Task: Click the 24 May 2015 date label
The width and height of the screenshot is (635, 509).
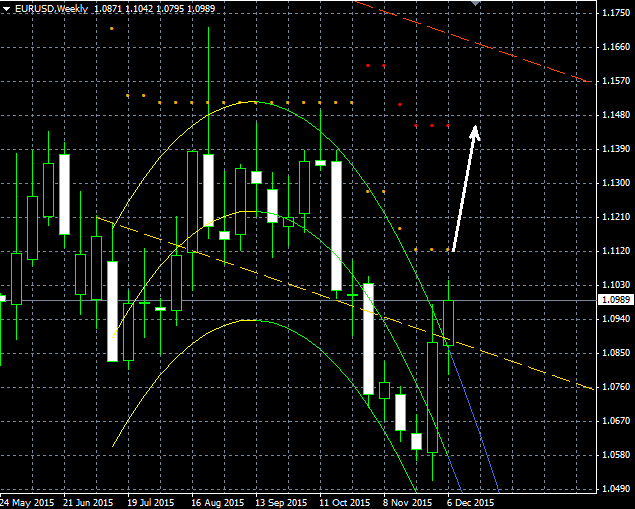Action: pos(27,503)
